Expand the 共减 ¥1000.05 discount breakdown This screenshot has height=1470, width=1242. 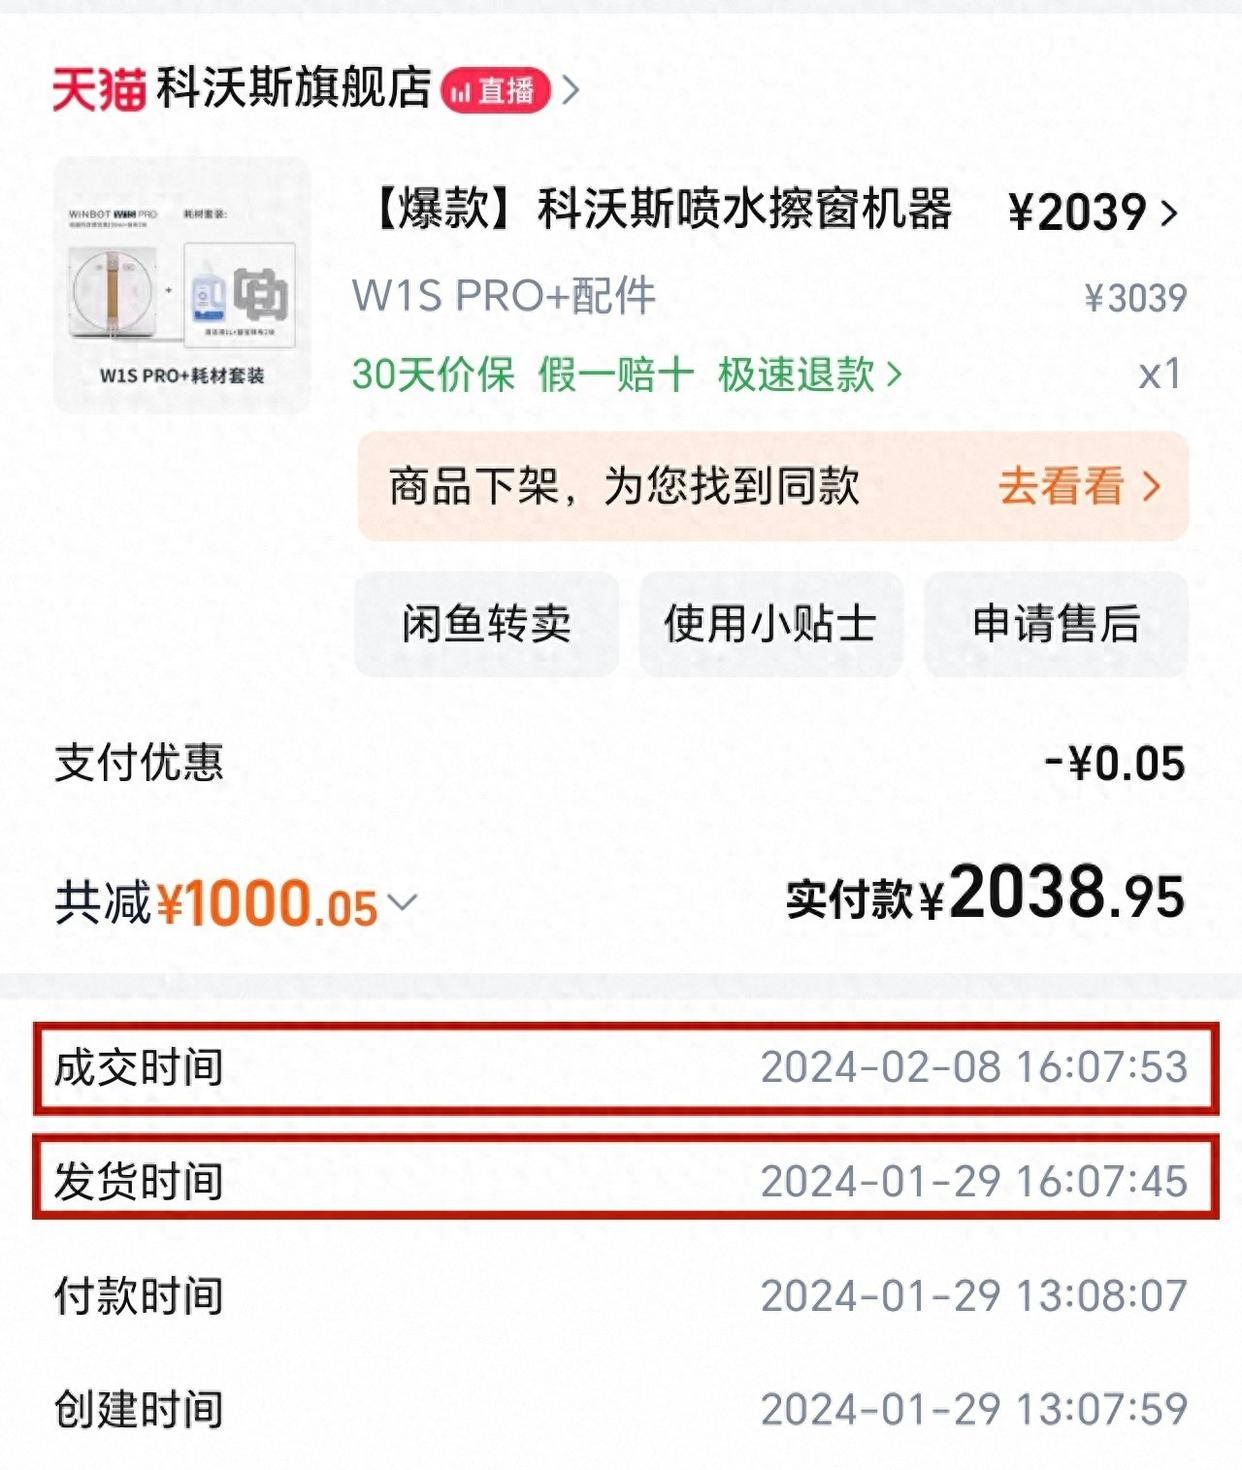pyautogui.click(x=402, y=902)
